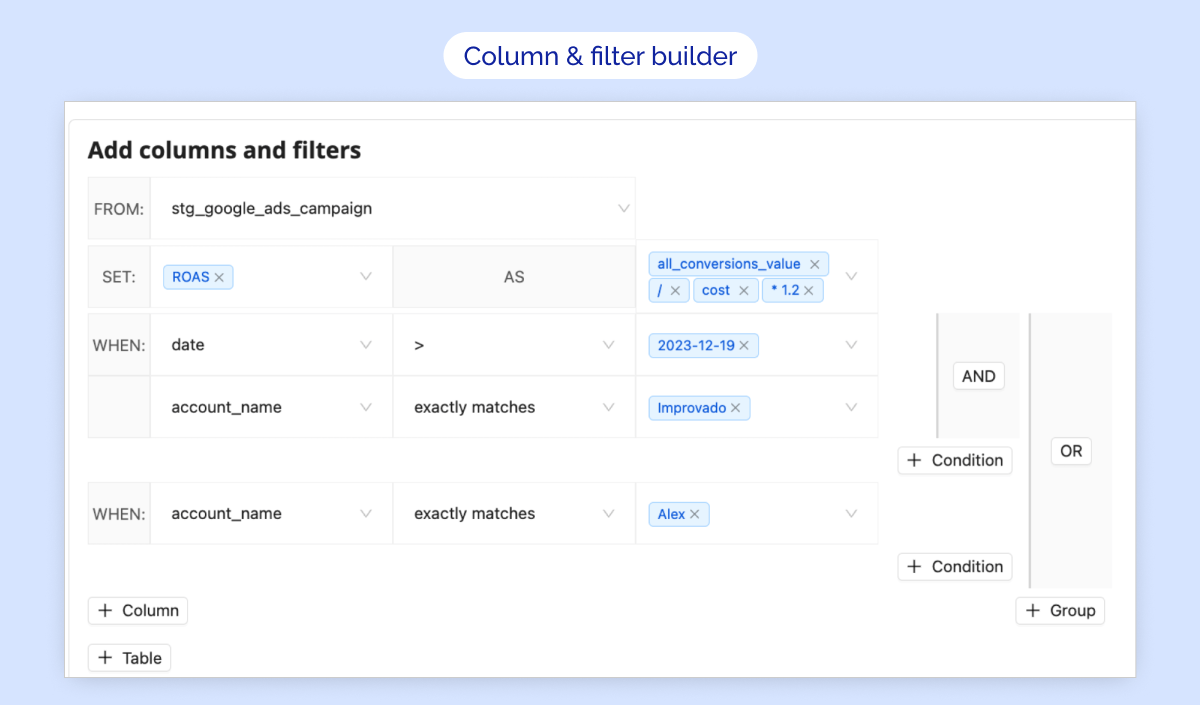Open the greater-than operator dropdown
Image resolution: width=1200 pixels, height=705 pixels.
[x=609, y=345]
